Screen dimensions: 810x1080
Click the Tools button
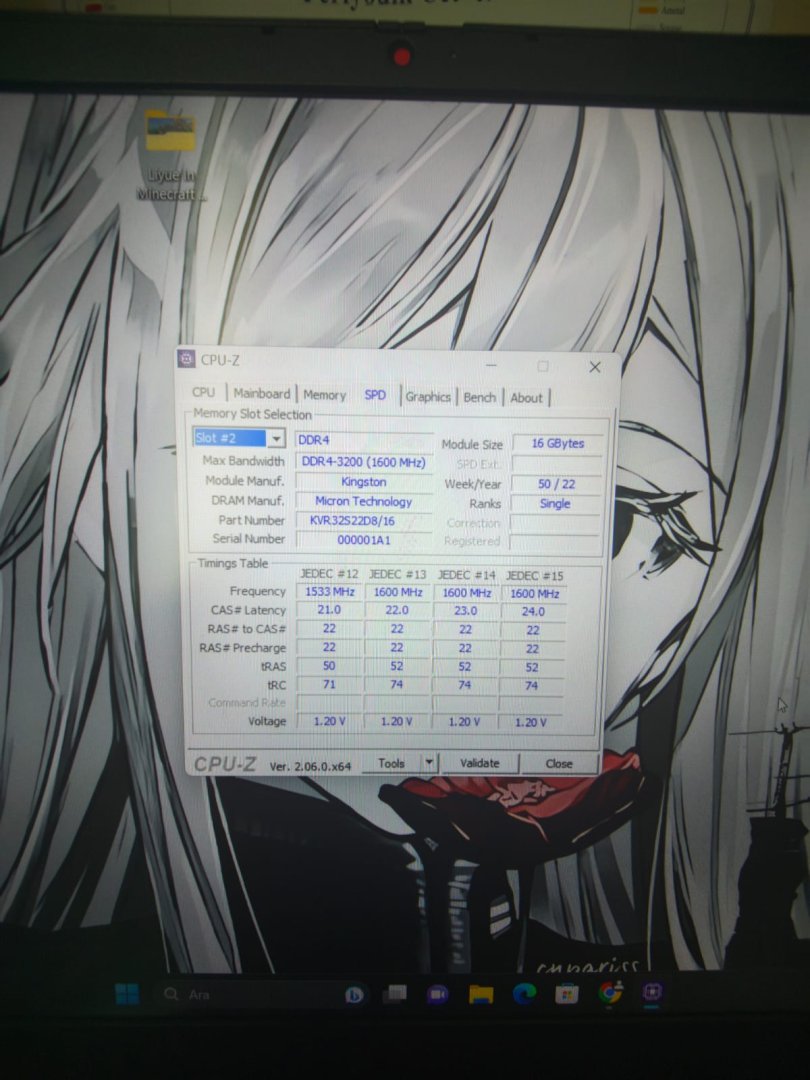coord(391,763)
